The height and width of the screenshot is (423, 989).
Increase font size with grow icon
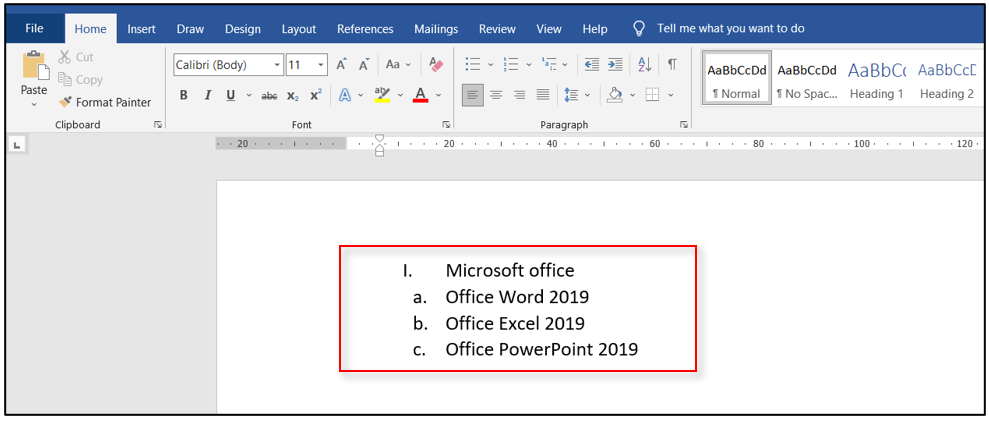[341, 64]
